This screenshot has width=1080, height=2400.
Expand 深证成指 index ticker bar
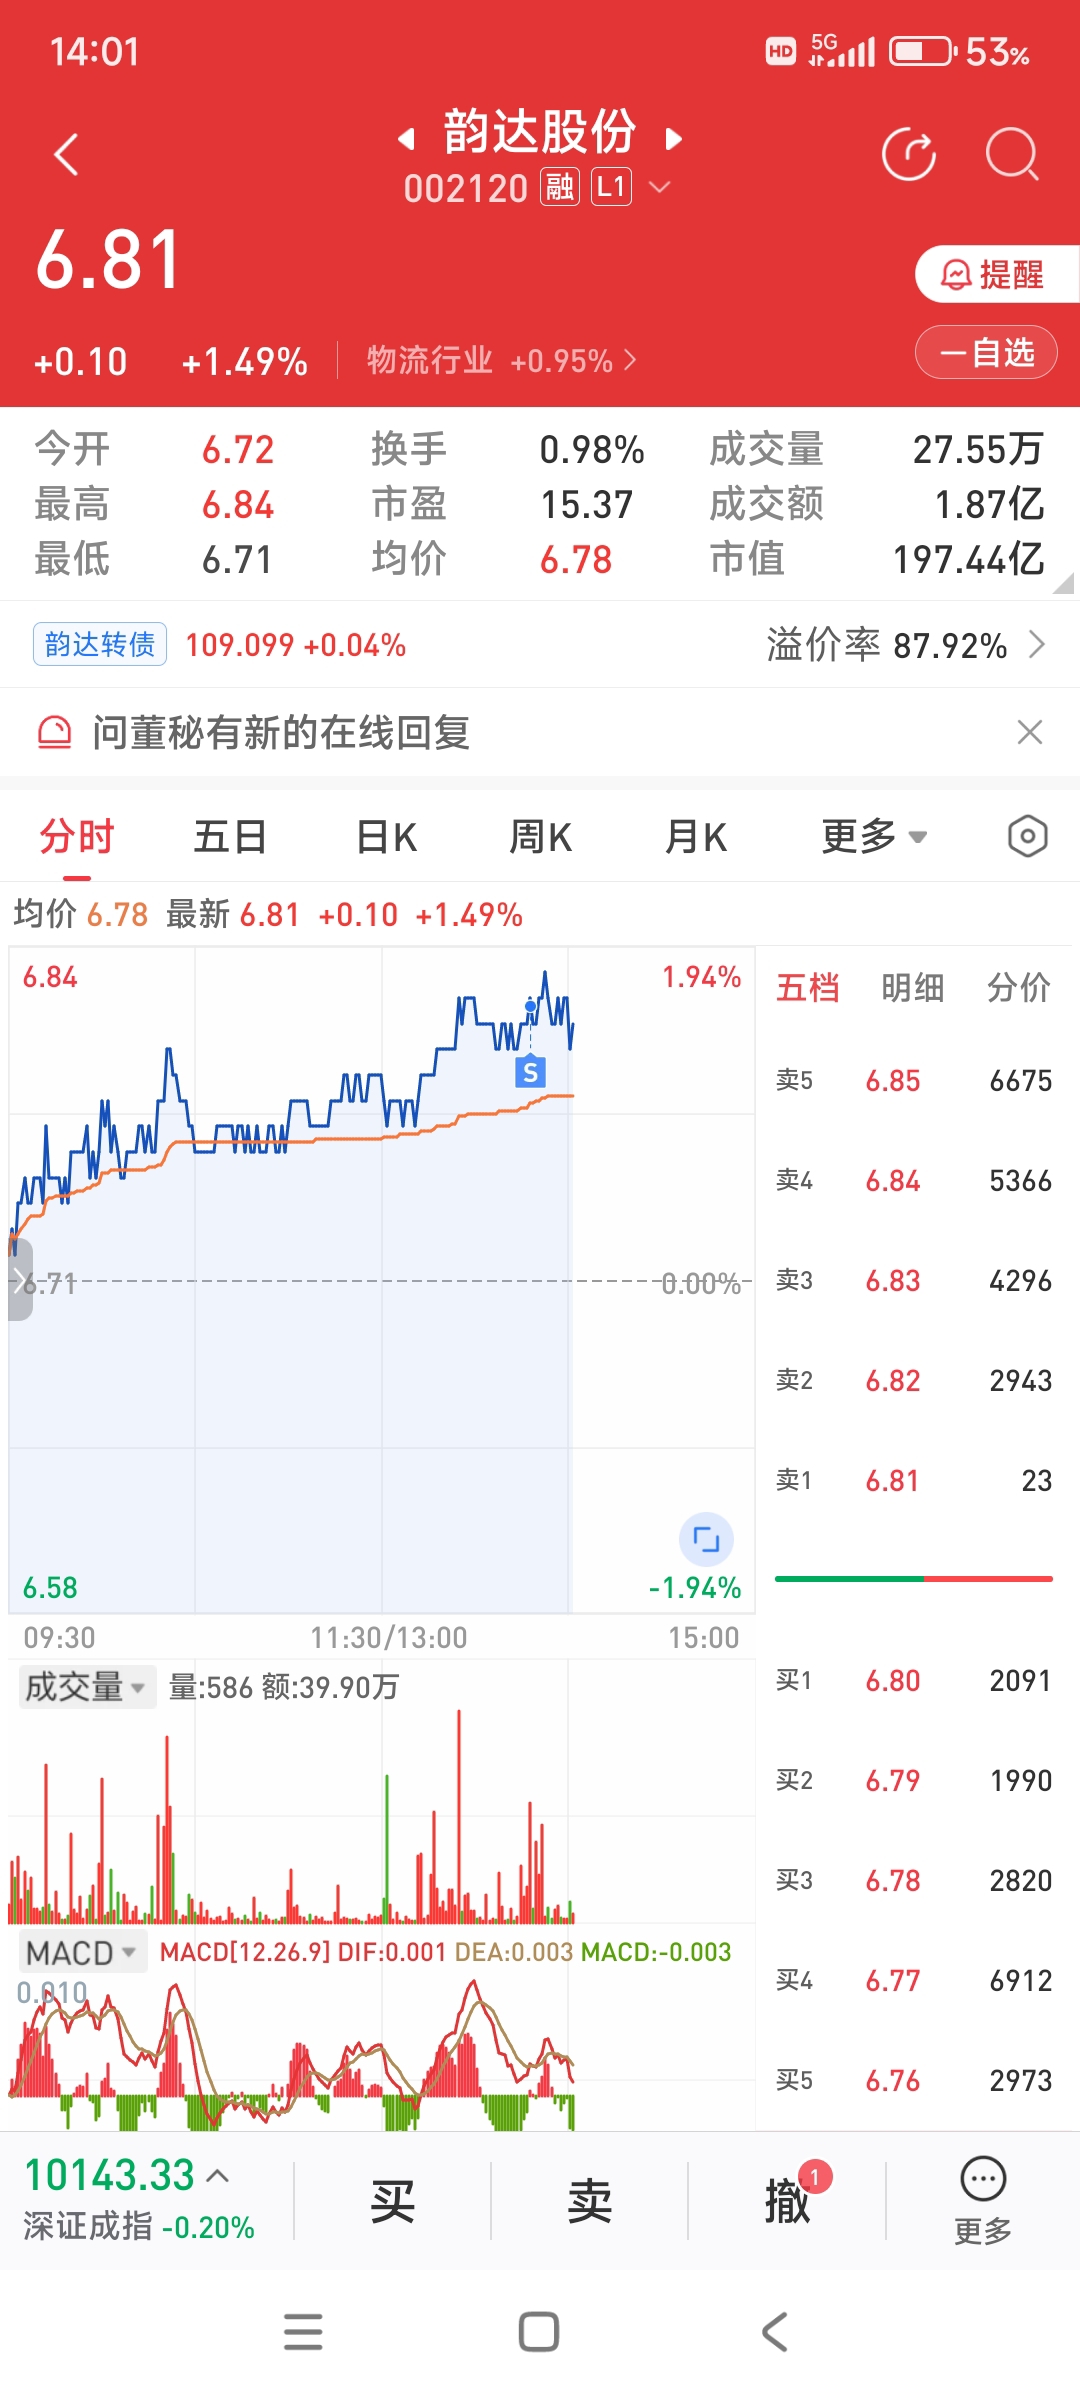coord(140,2200)
